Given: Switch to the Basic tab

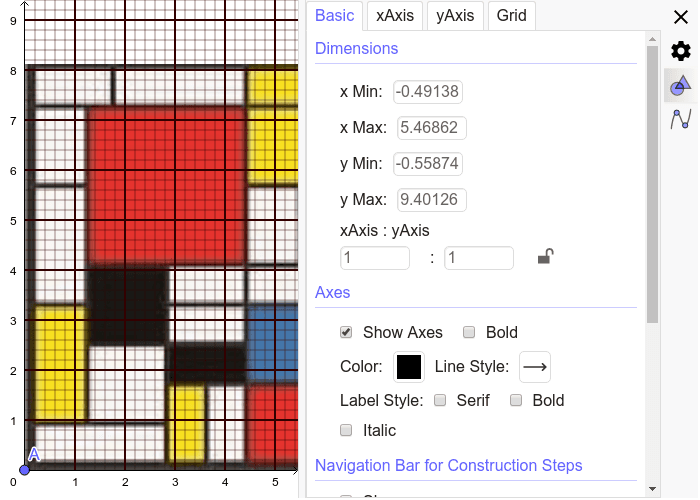Looking at the screenshot, I should point(334,16).
